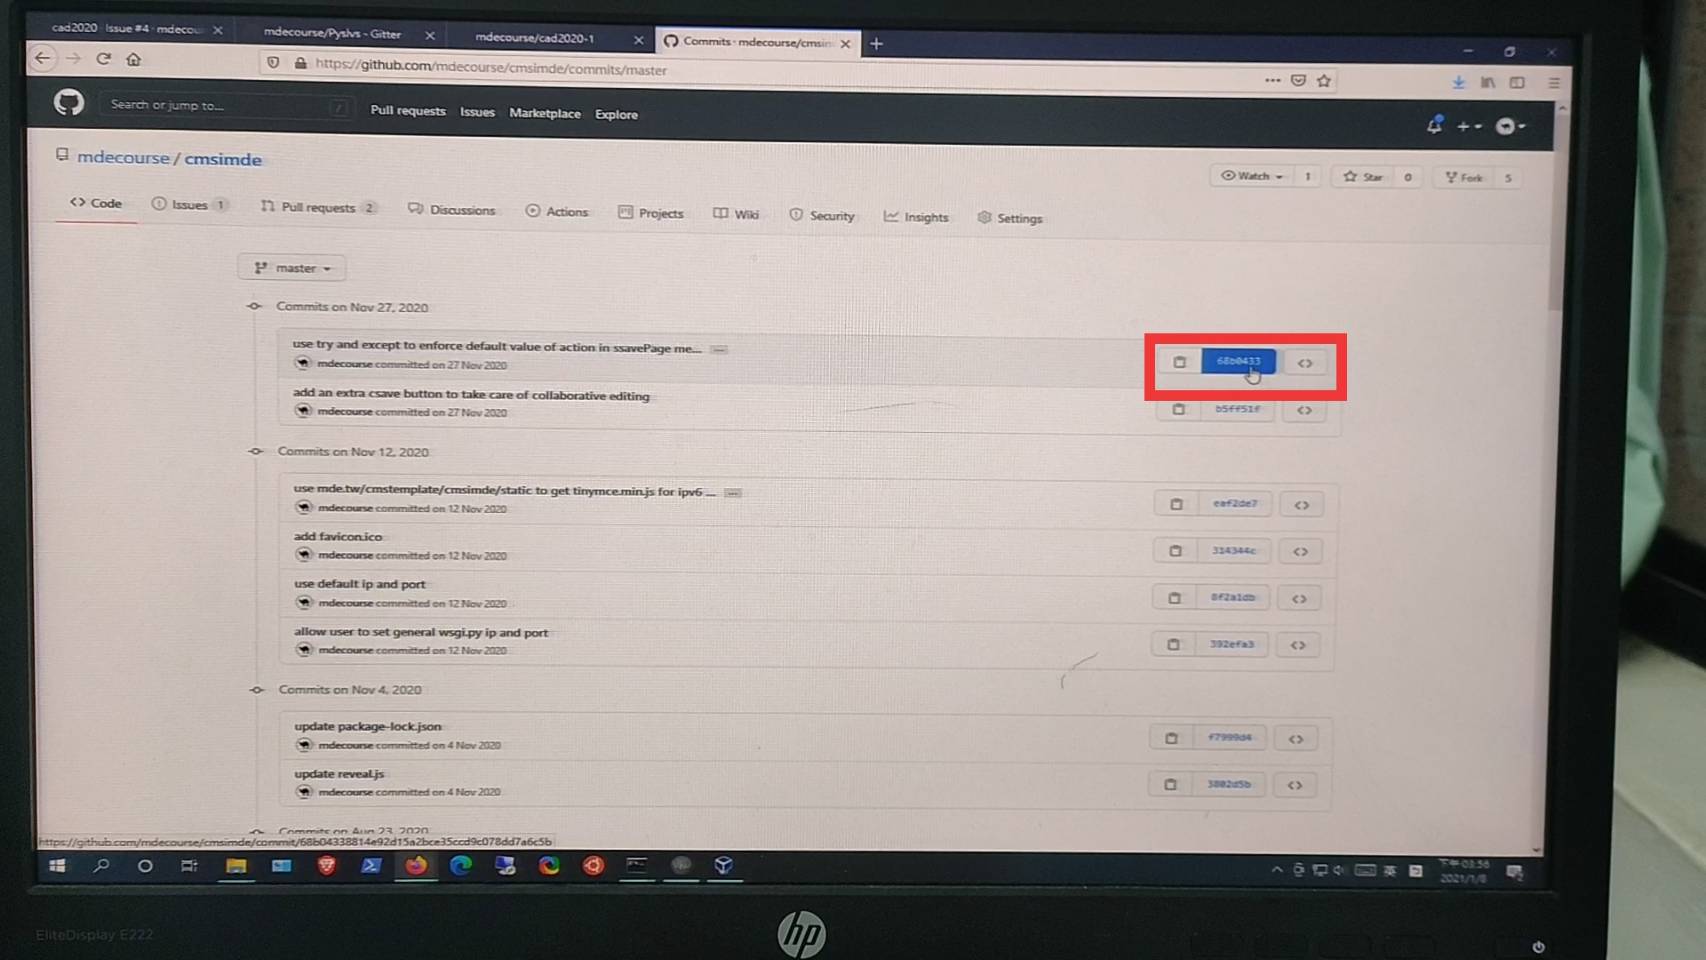
Task: Open Pull requests in the top navigation
Action: [408, 111]
